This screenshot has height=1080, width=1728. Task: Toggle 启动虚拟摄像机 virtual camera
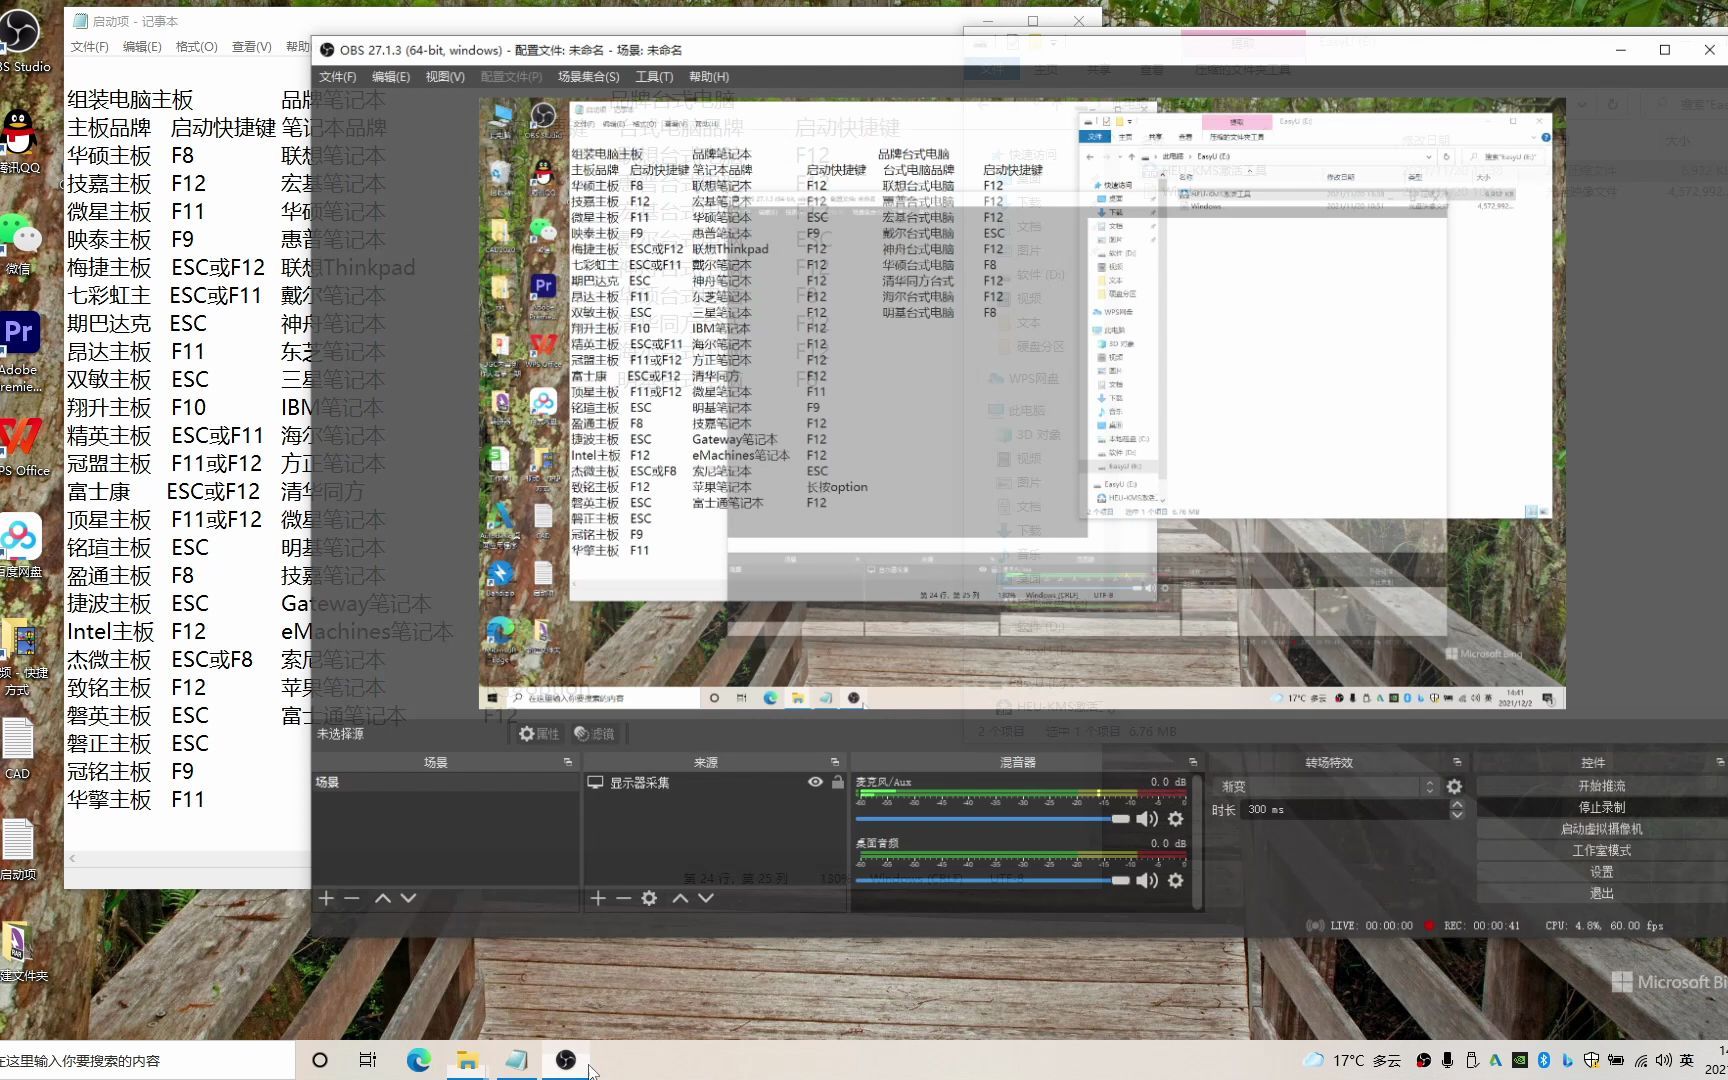click(x=1601, y=829)
